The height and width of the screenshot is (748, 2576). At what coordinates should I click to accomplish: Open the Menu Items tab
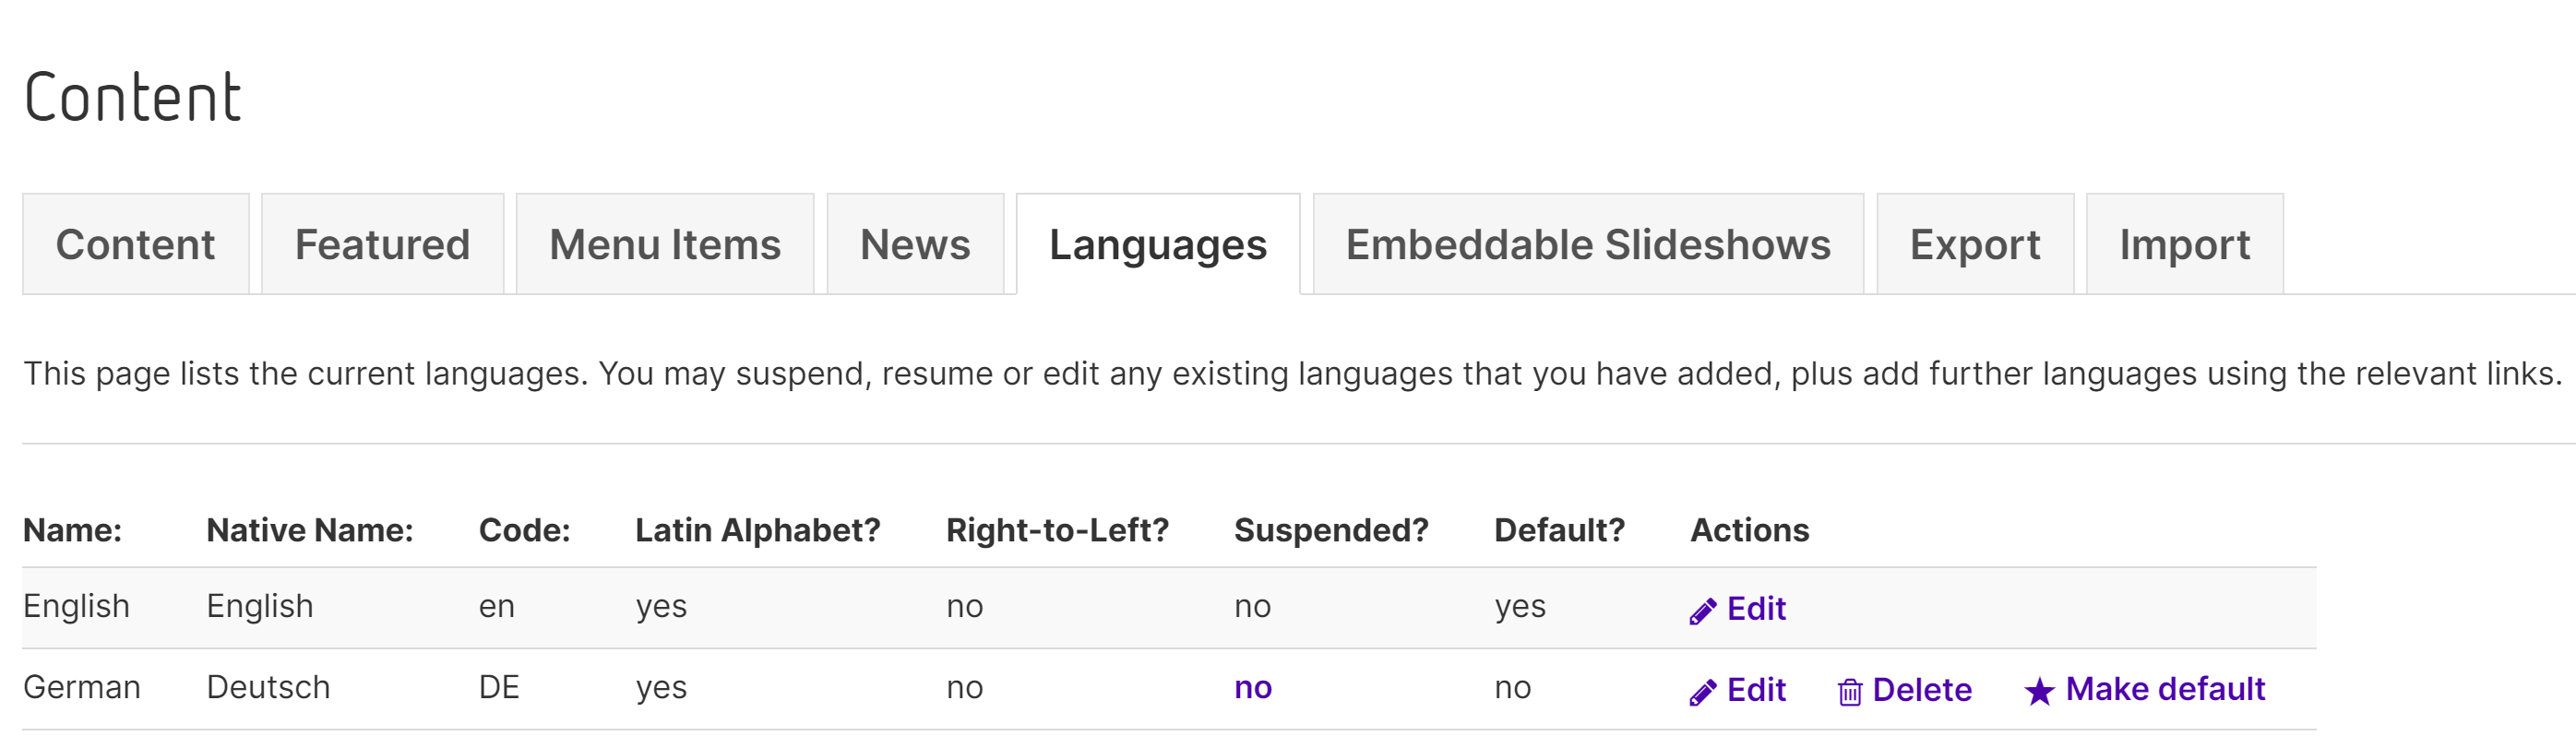pos(665,245)
